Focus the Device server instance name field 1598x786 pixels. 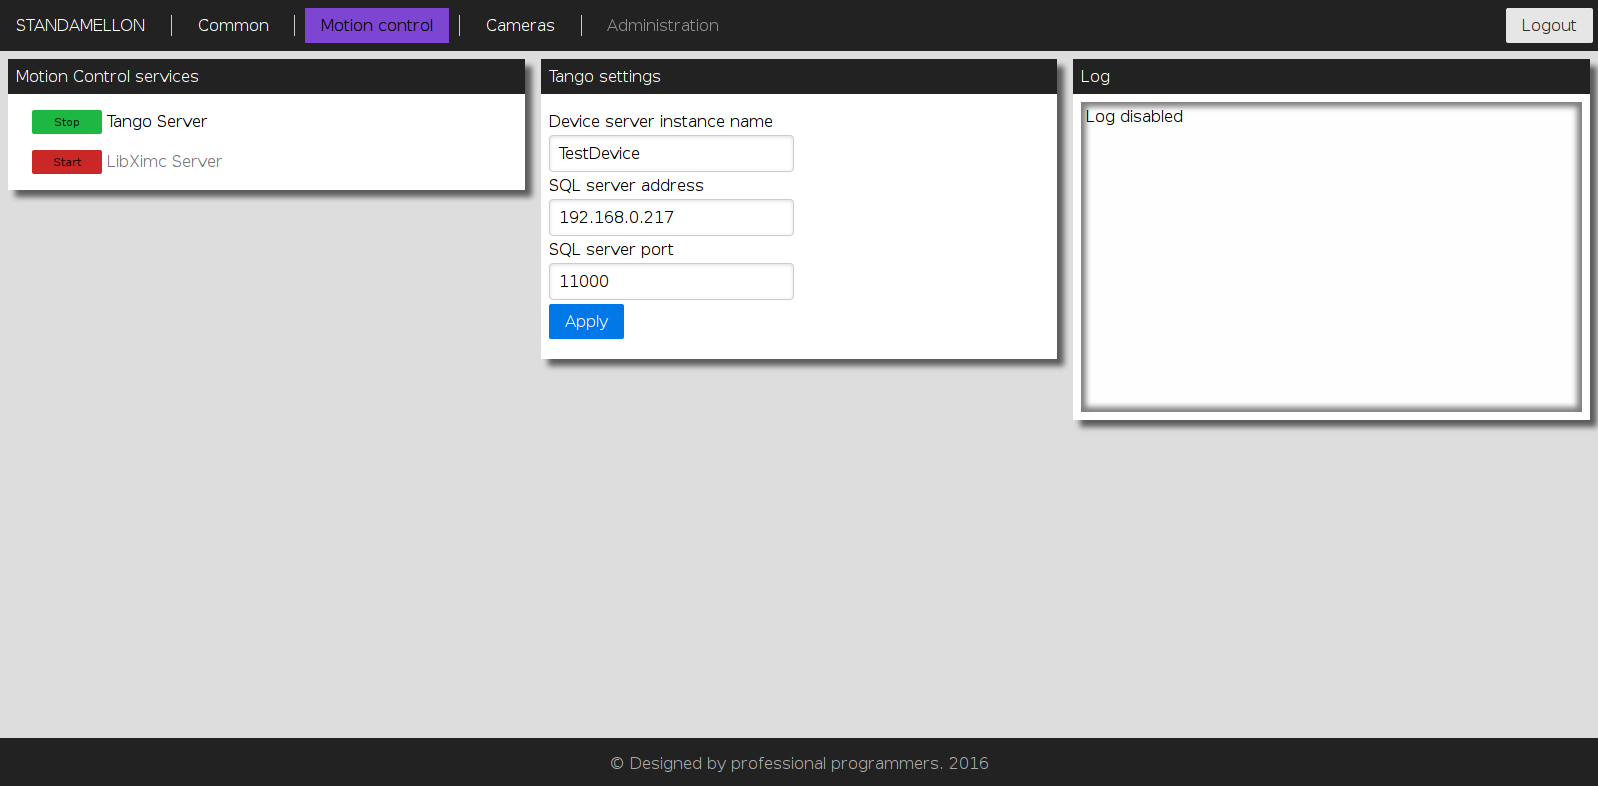pos(671,153)
